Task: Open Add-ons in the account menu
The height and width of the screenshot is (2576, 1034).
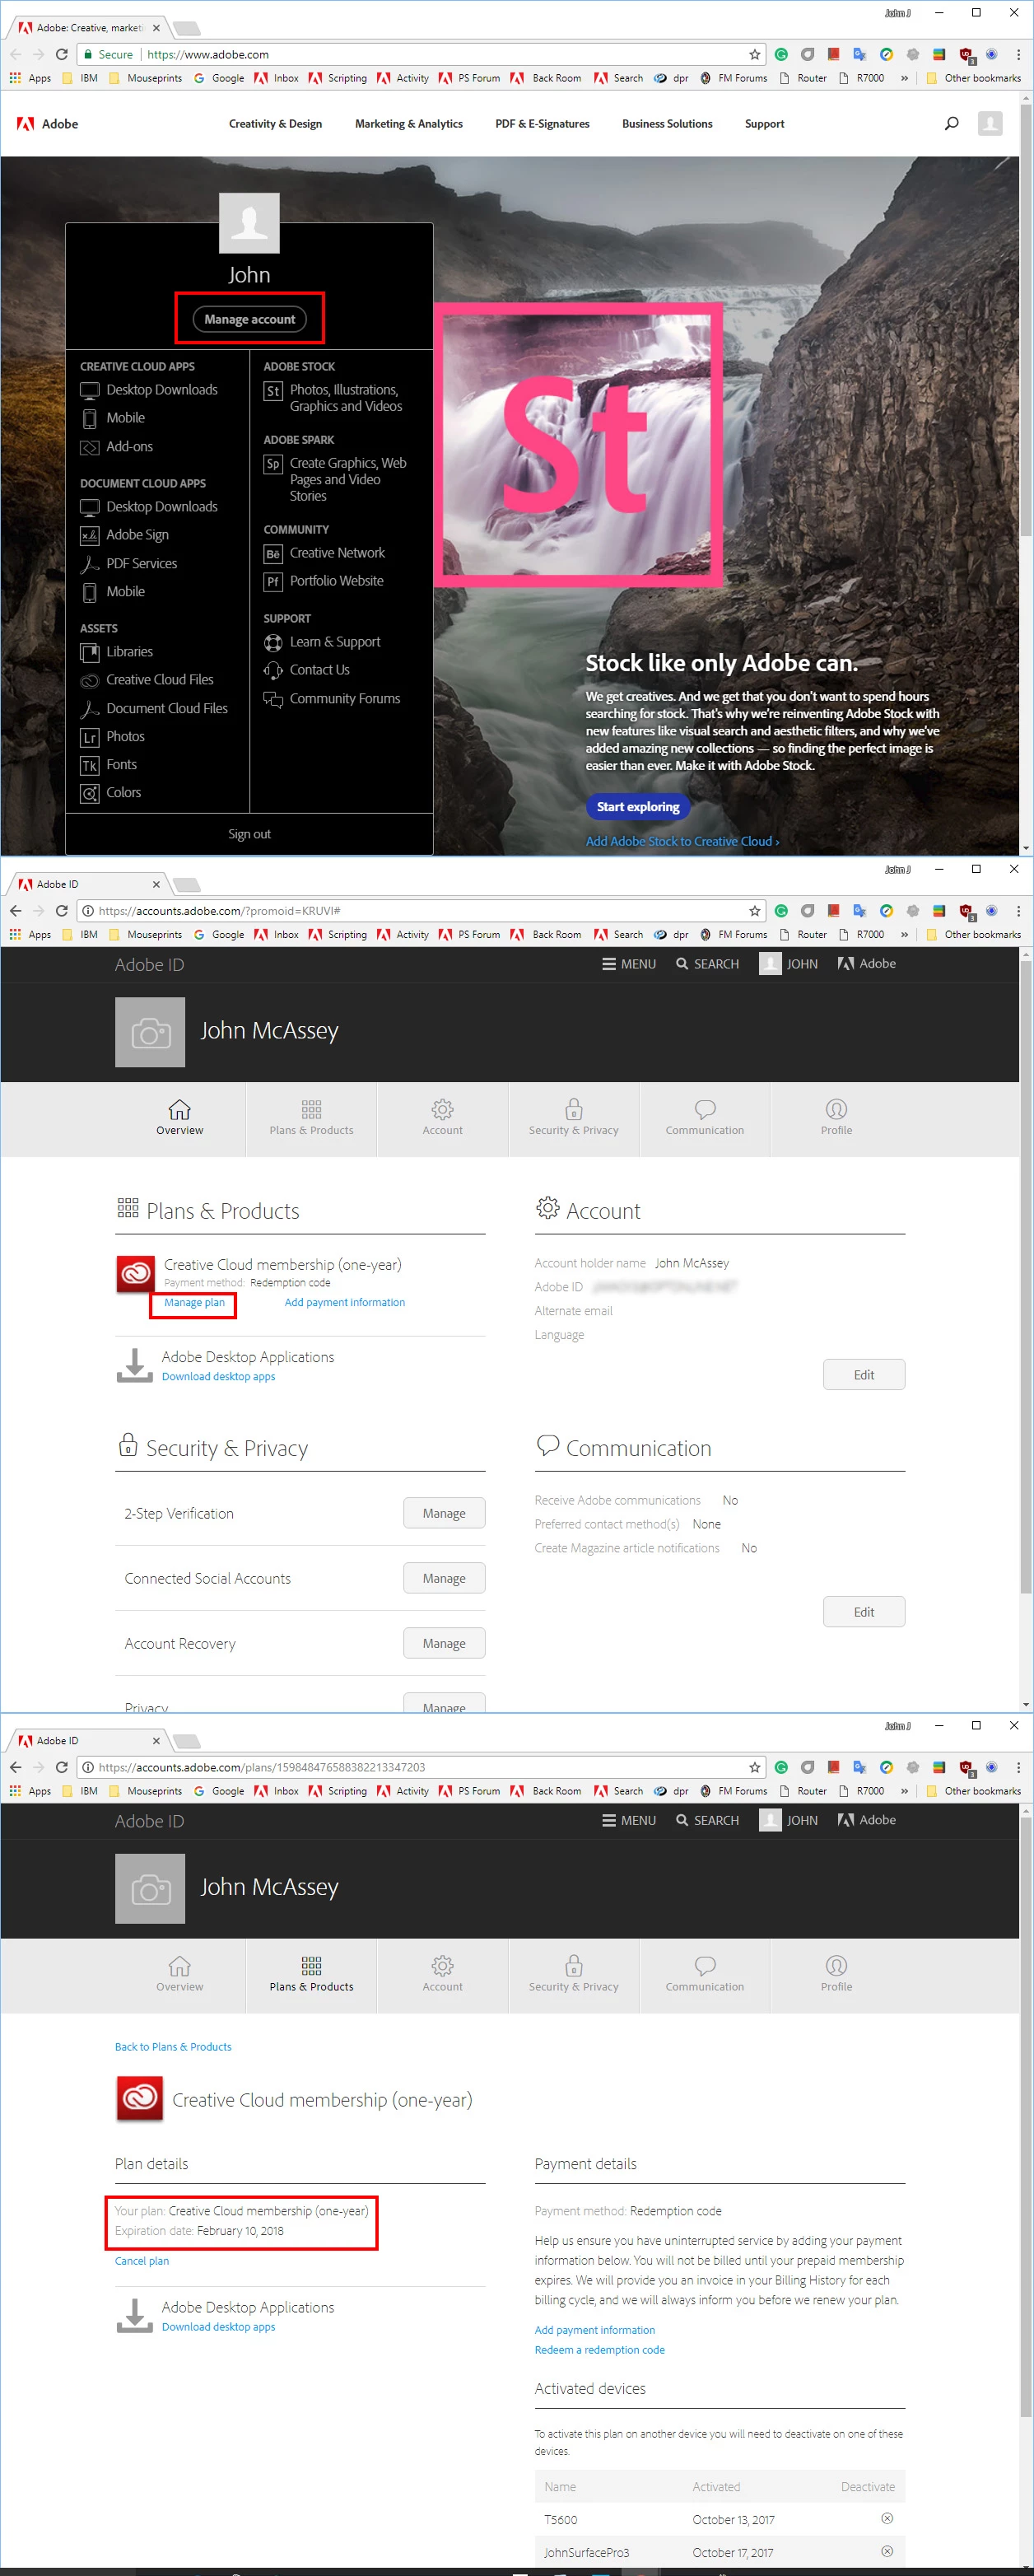Action: (117, 447)
